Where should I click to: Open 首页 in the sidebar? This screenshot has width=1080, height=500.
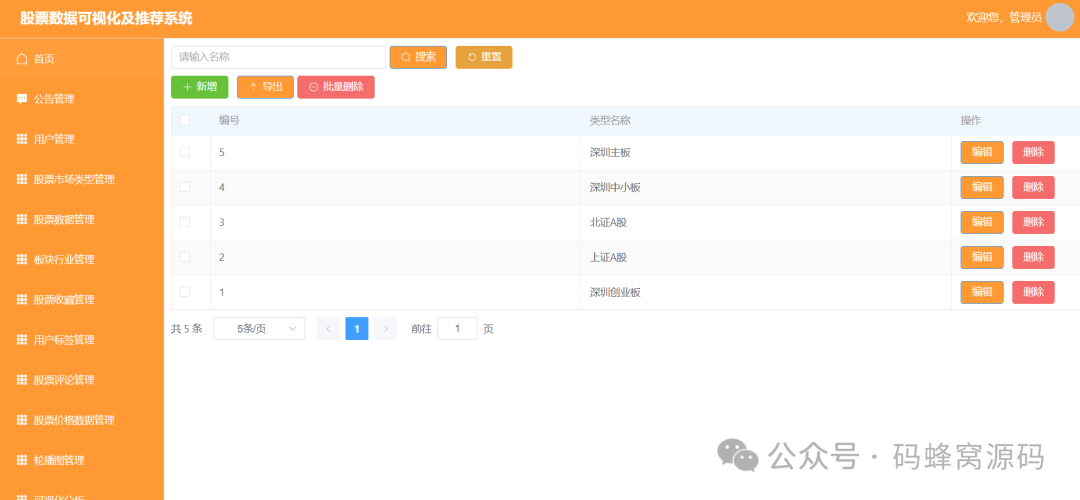pos(82,59)
